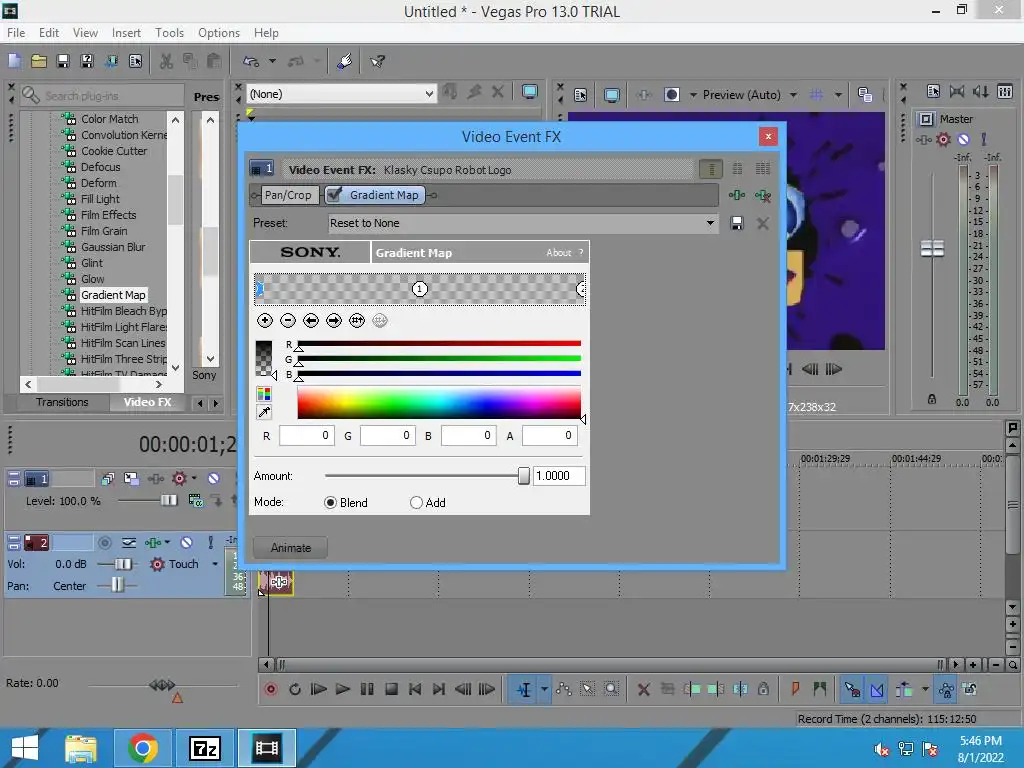1024x768 pixels.
Task: Click the Master FX gear icon
Action: click(943, 139)
